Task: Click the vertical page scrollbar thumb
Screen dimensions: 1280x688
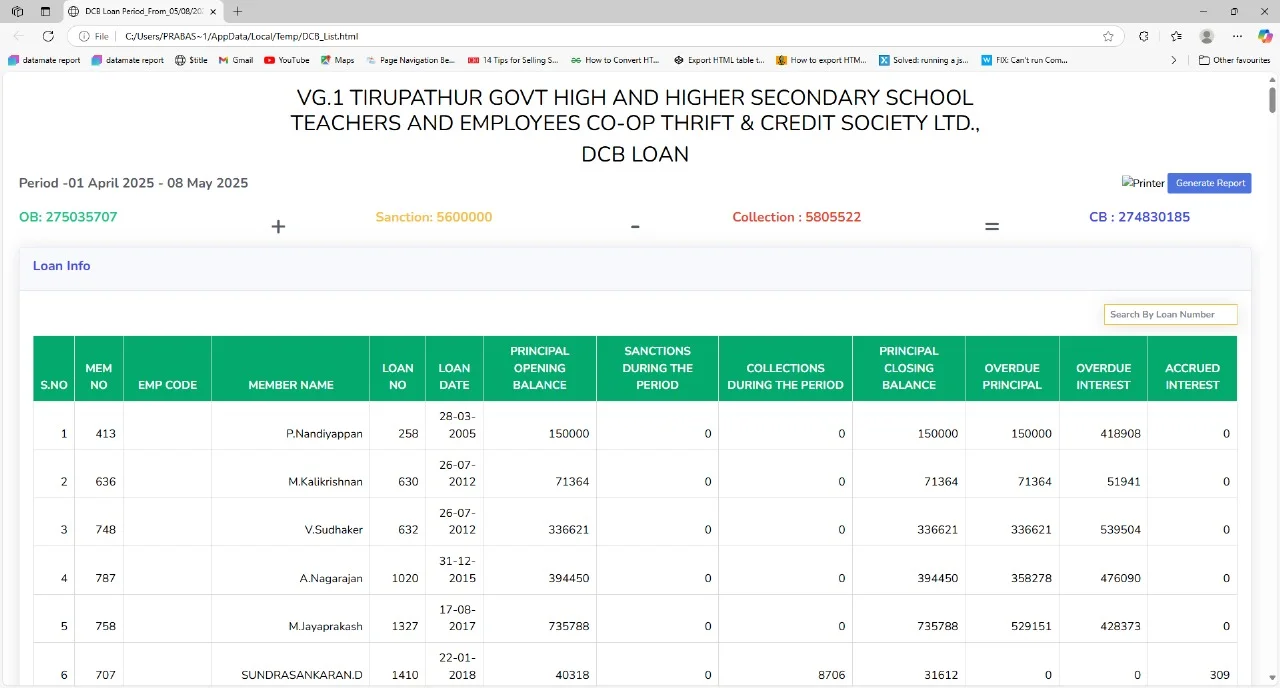Action: (x=1272, y=100)
